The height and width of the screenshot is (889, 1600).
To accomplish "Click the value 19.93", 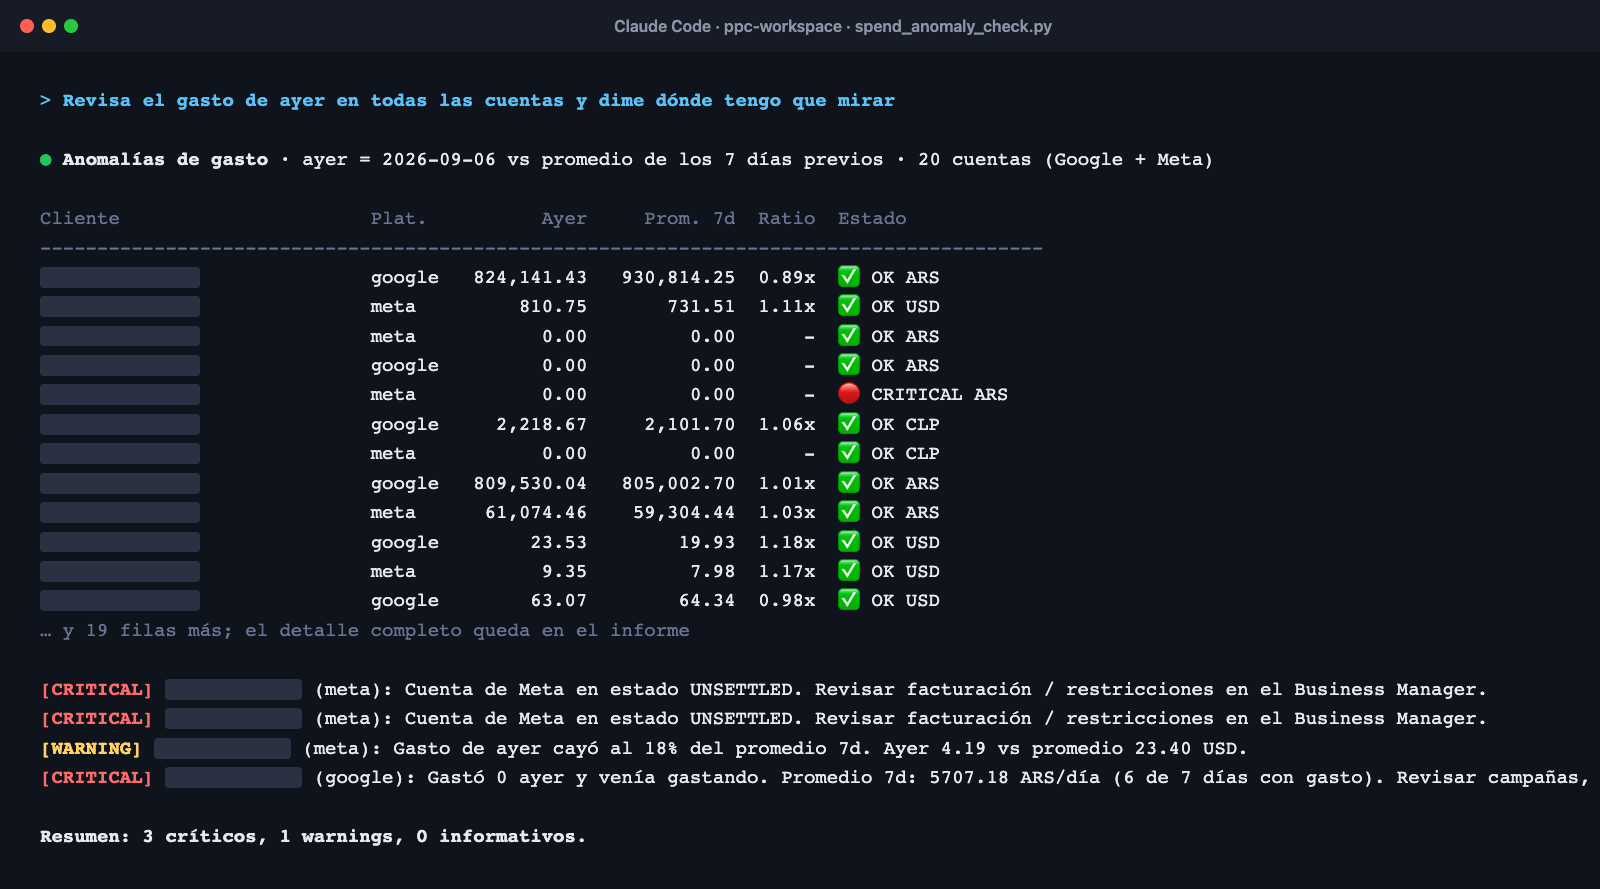I will [707, 542].
